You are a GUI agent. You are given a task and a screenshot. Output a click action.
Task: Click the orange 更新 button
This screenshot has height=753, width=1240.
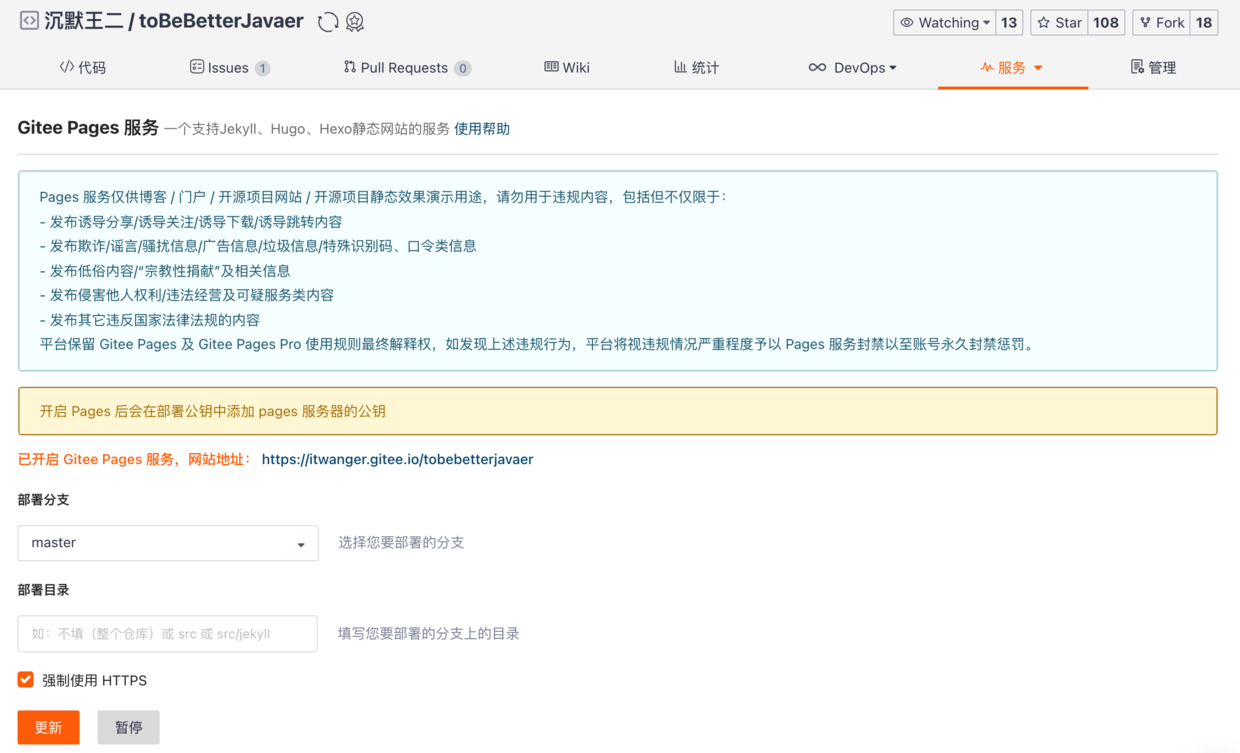point(48,727)
